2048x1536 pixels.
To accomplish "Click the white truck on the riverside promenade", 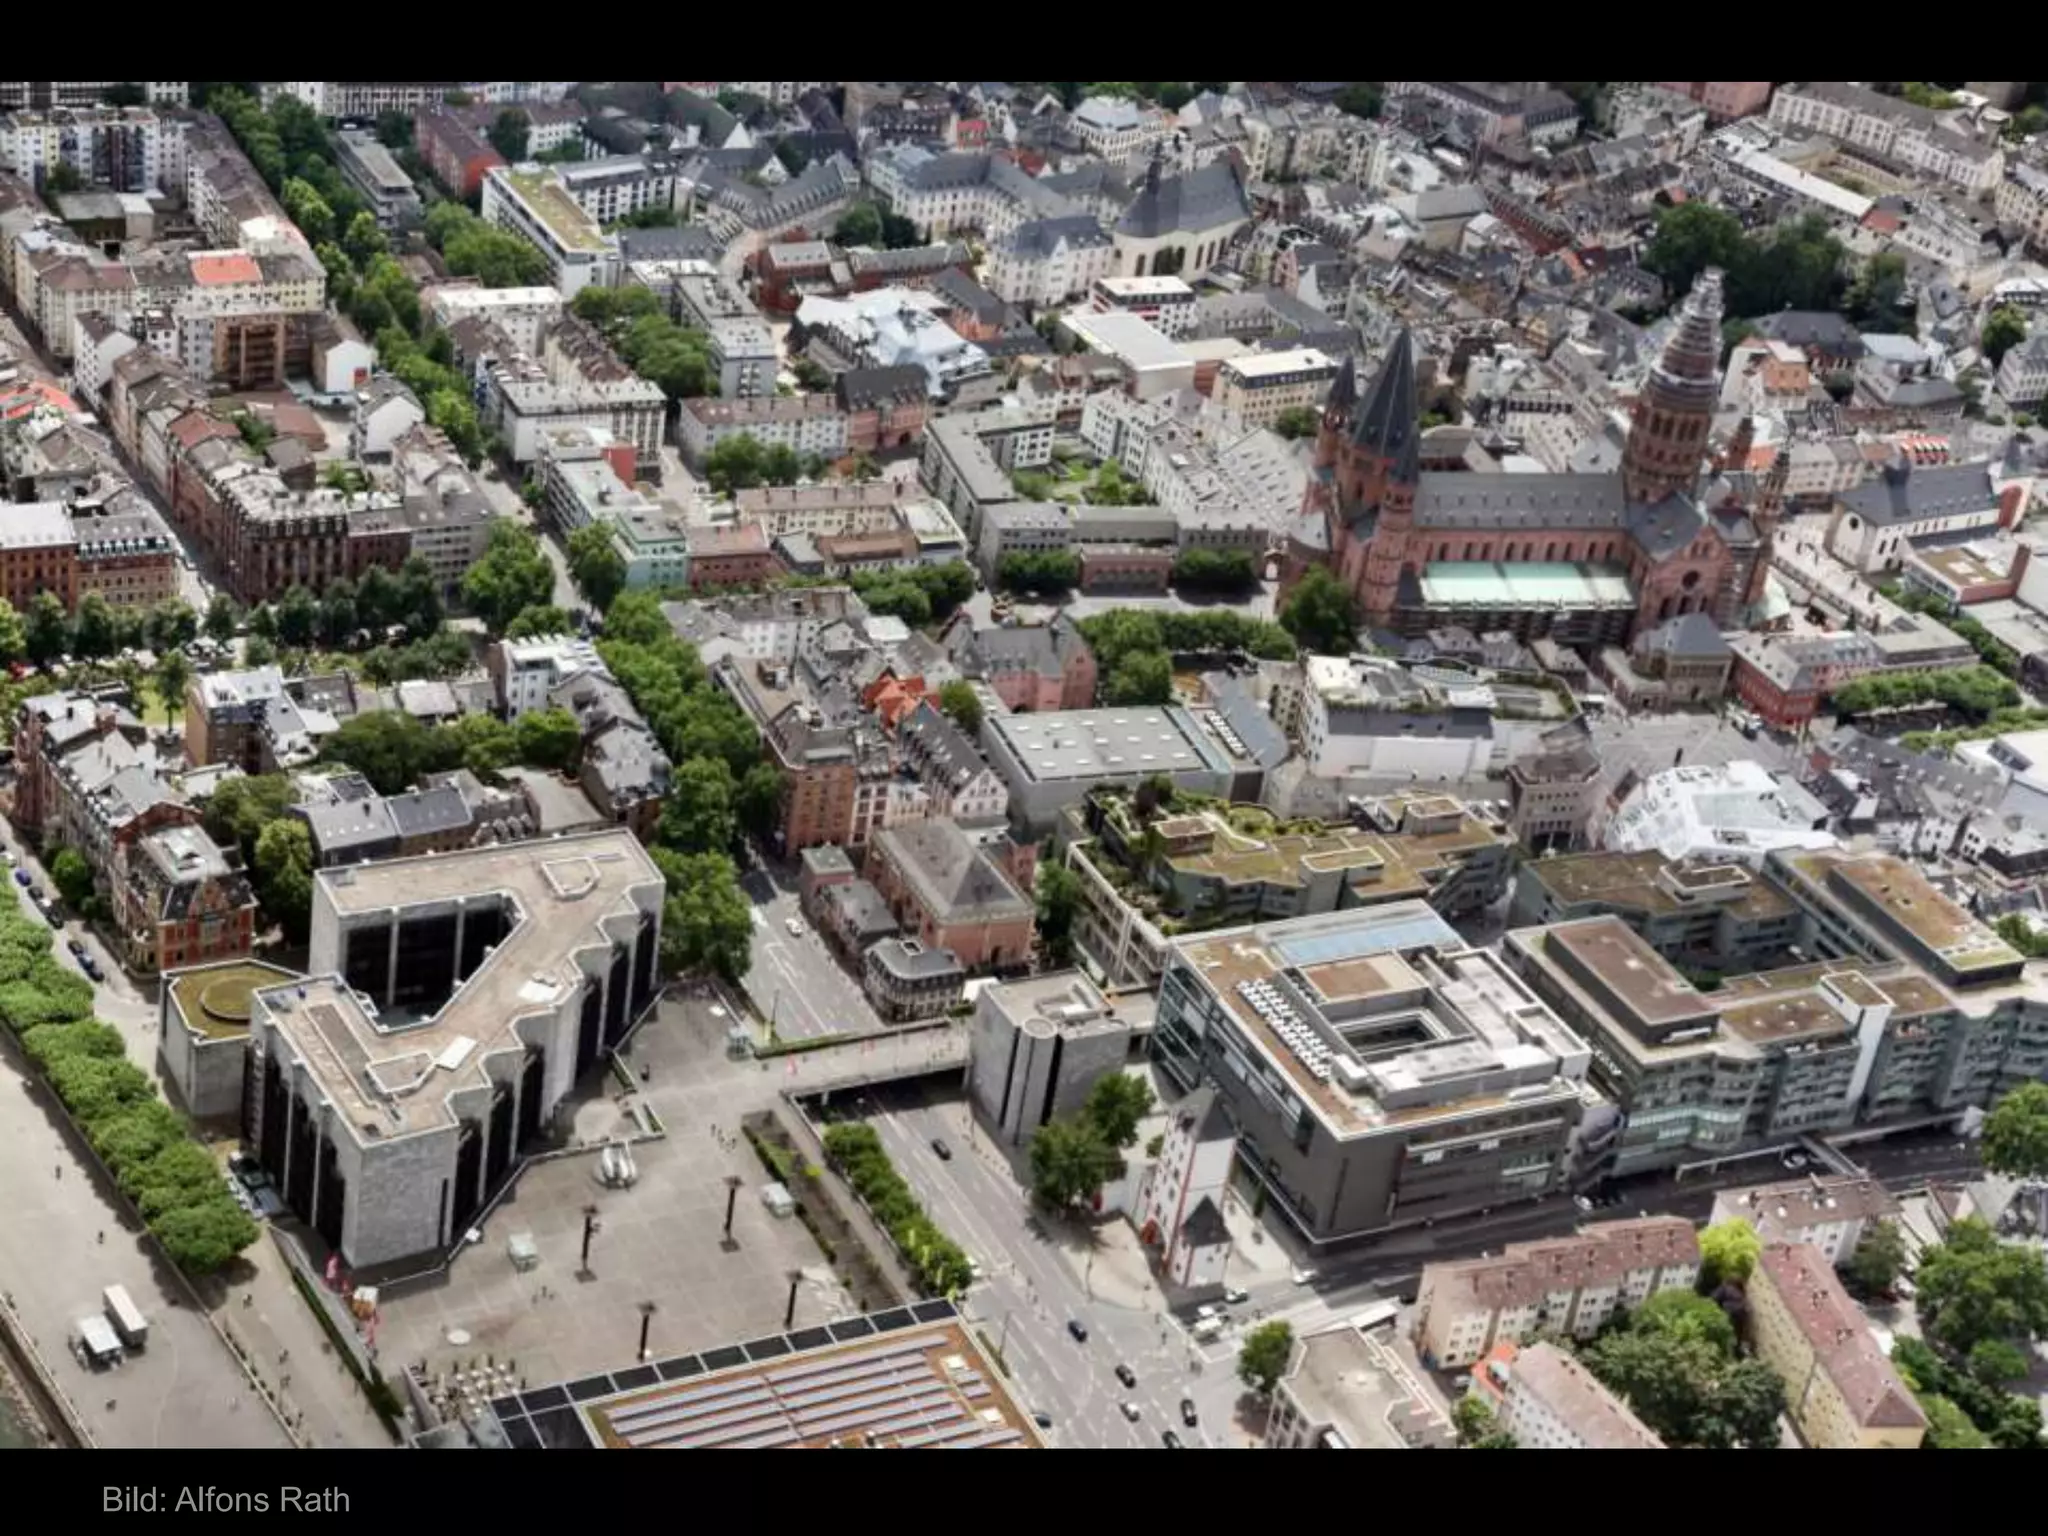I will 124,1313.
